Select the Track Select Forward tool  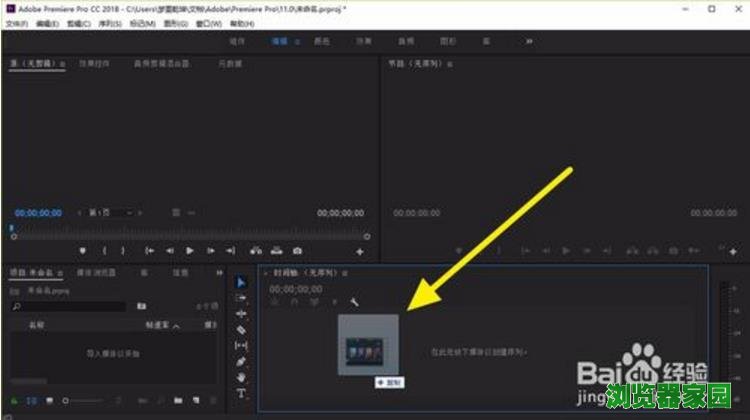point(241,298)
